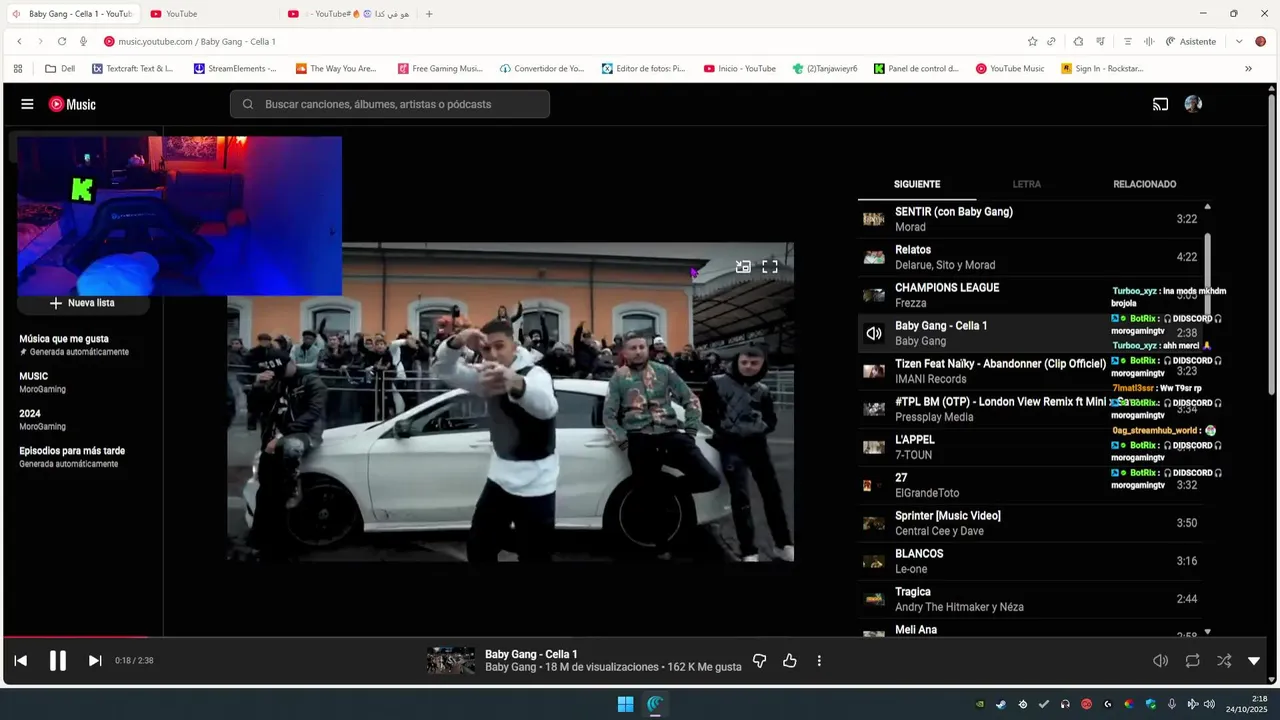Click the Relatos queue thumbnail
The width and height of the screenshot is (1280, 720).
tap(874, 257)
